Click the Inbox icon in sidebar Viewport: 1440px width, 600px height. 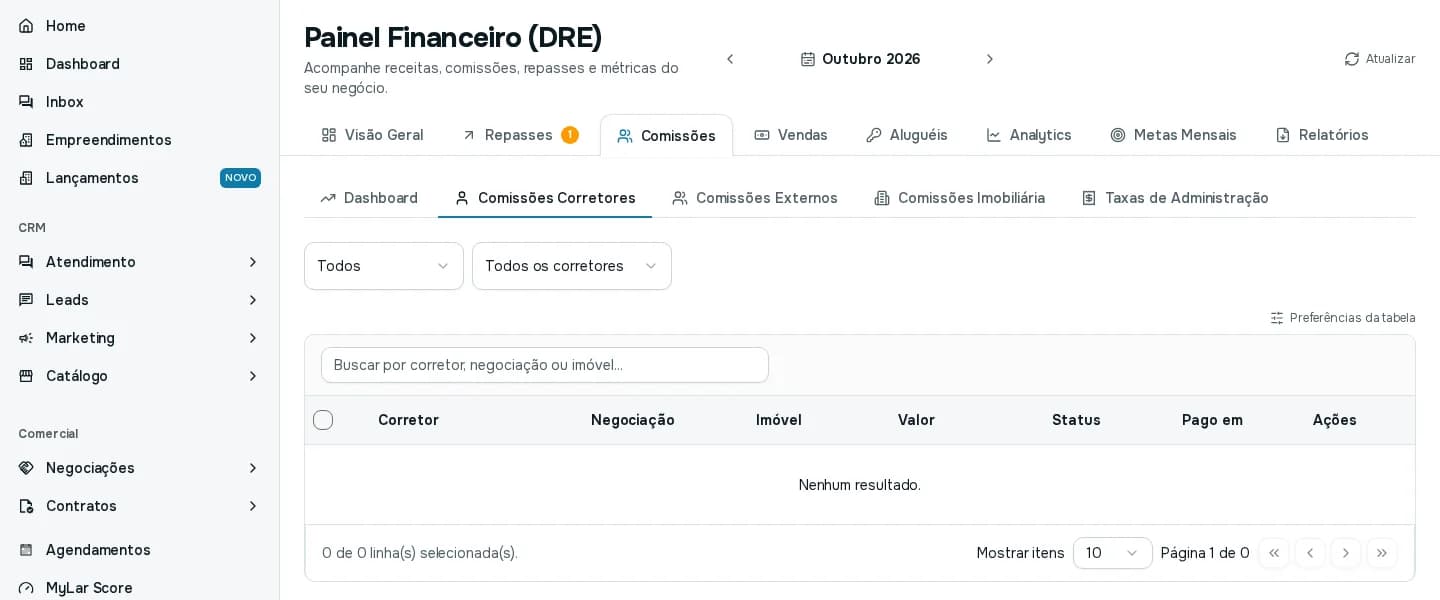click(26, 102)
